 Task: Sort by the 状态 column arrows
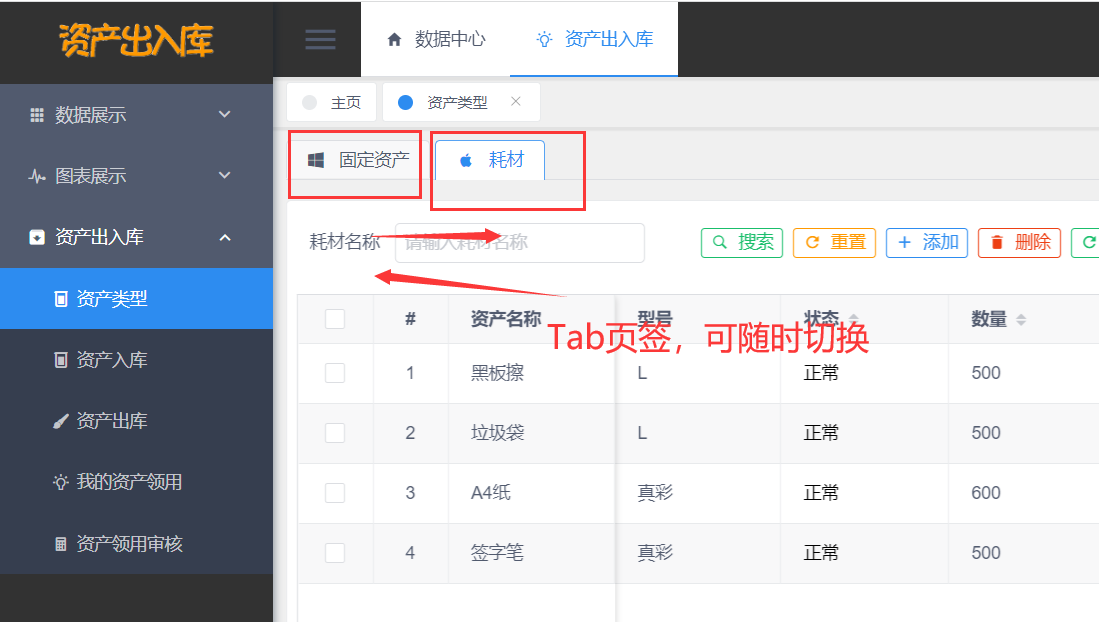(854, 320)
